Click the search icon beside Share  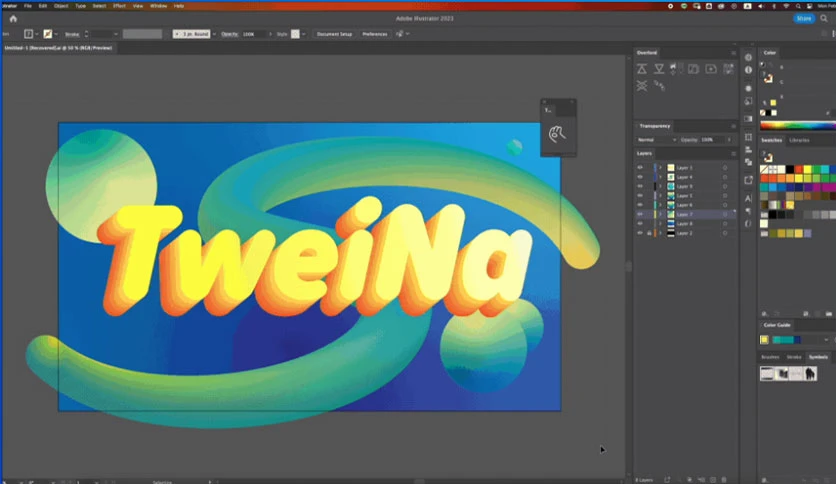coord(824,19)
